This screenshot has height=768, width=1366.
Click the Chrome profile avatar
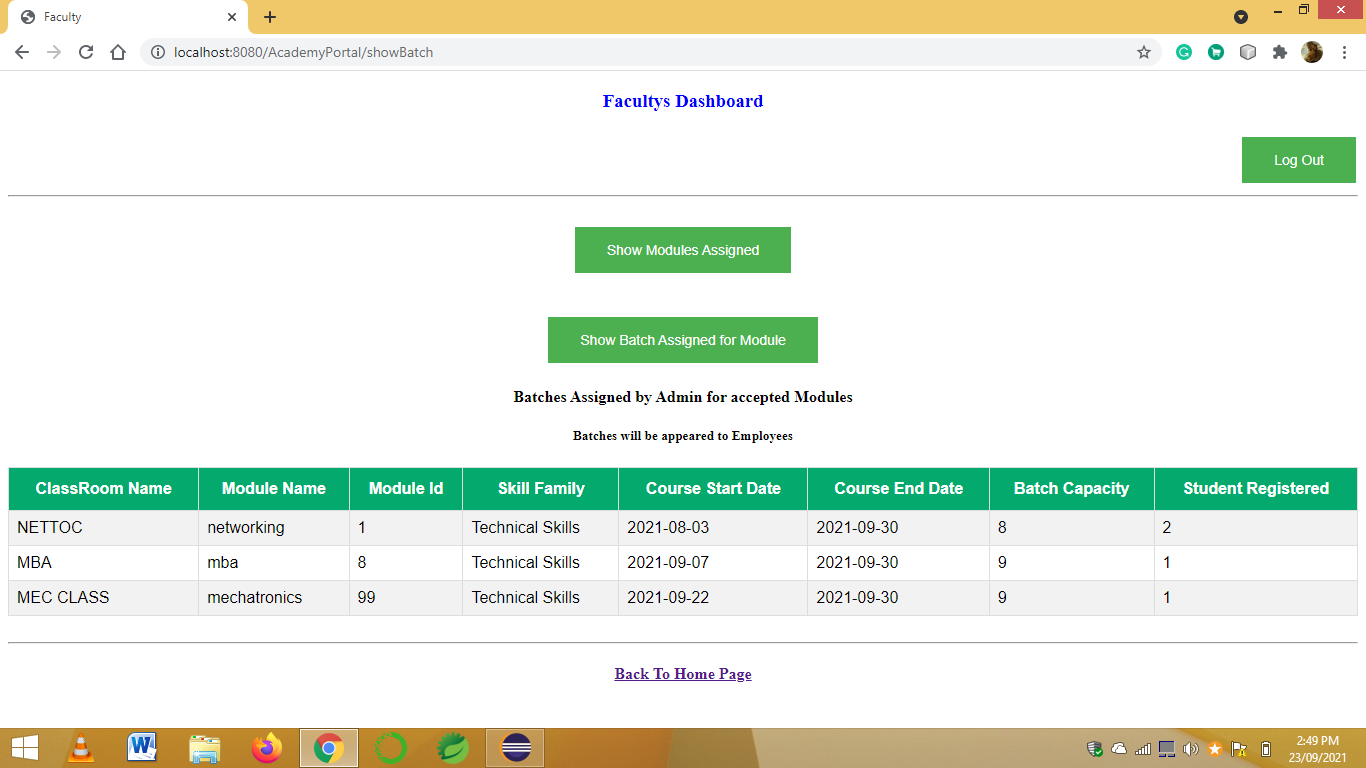click(x=1312, y=51)
